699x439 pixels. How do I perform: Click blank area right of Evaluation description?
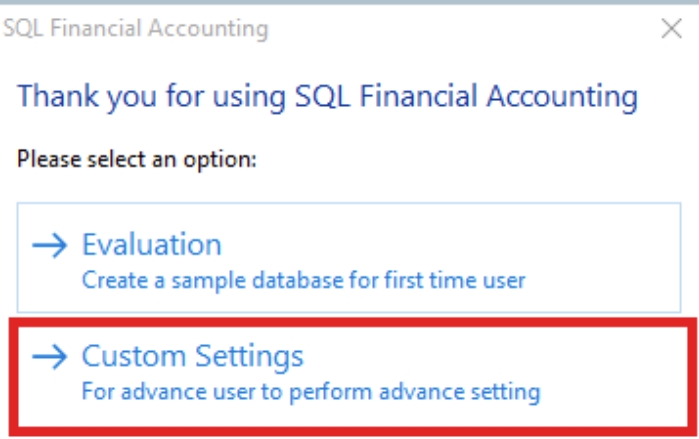pos(600,280)
